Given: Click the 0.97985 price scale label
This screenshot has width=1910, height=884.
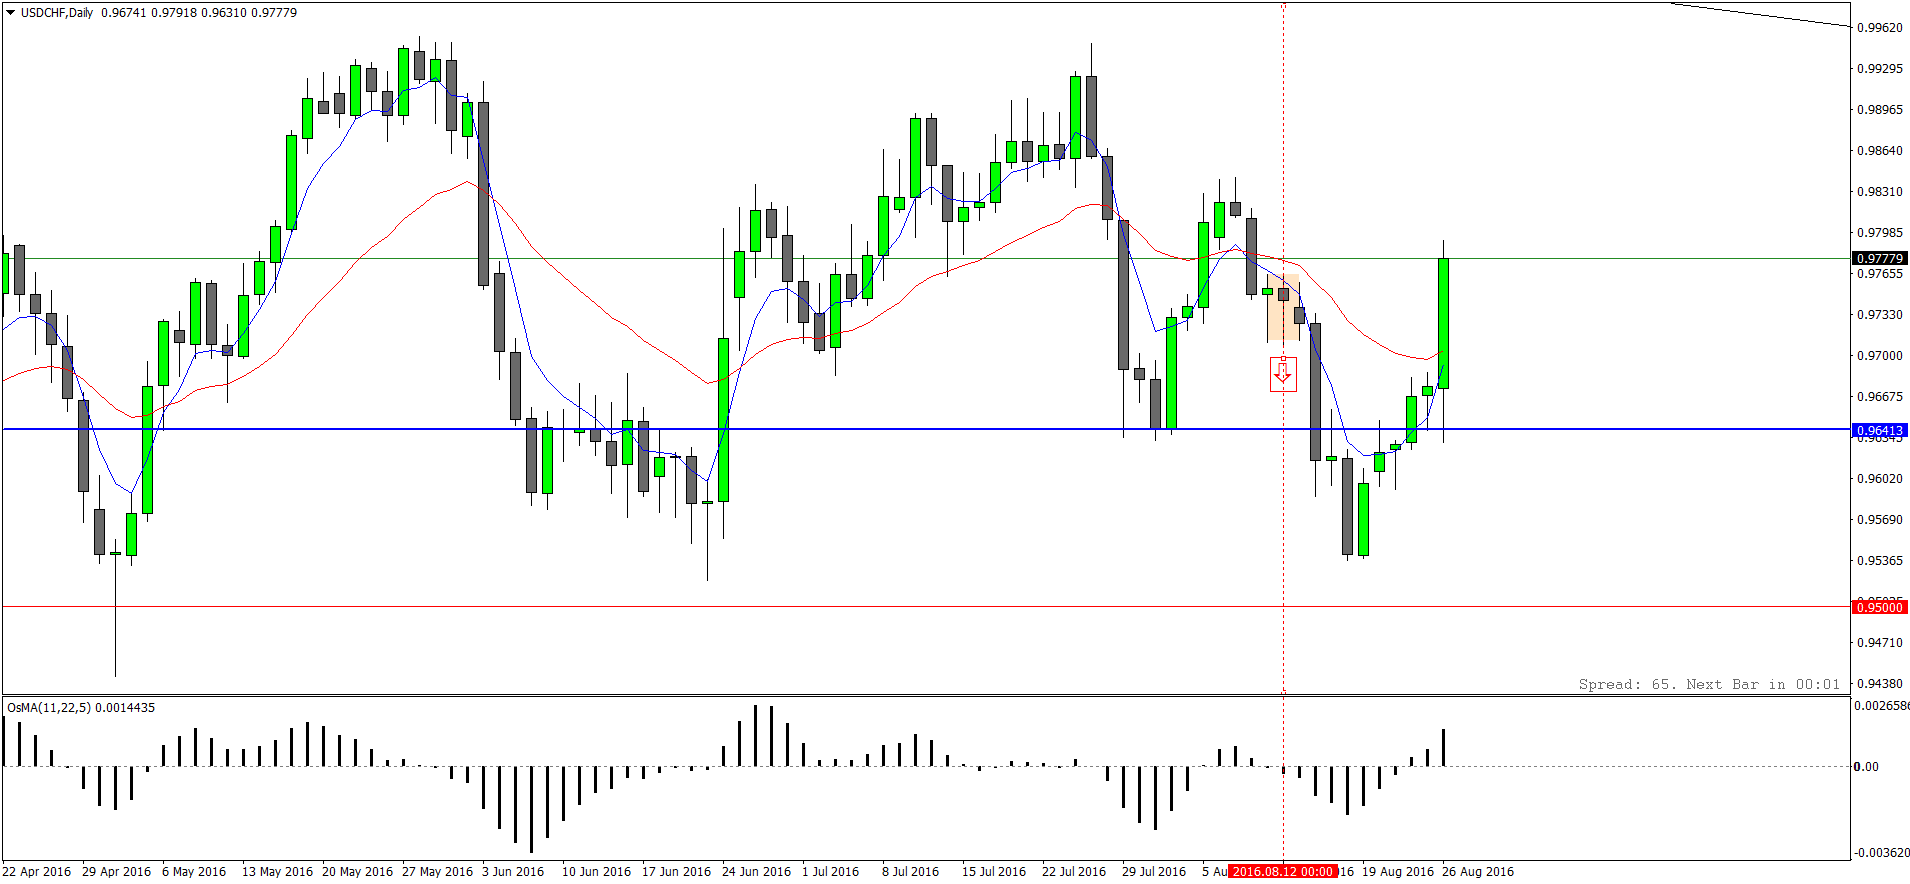Looking at the screenshot, I should click(1880, 232).
